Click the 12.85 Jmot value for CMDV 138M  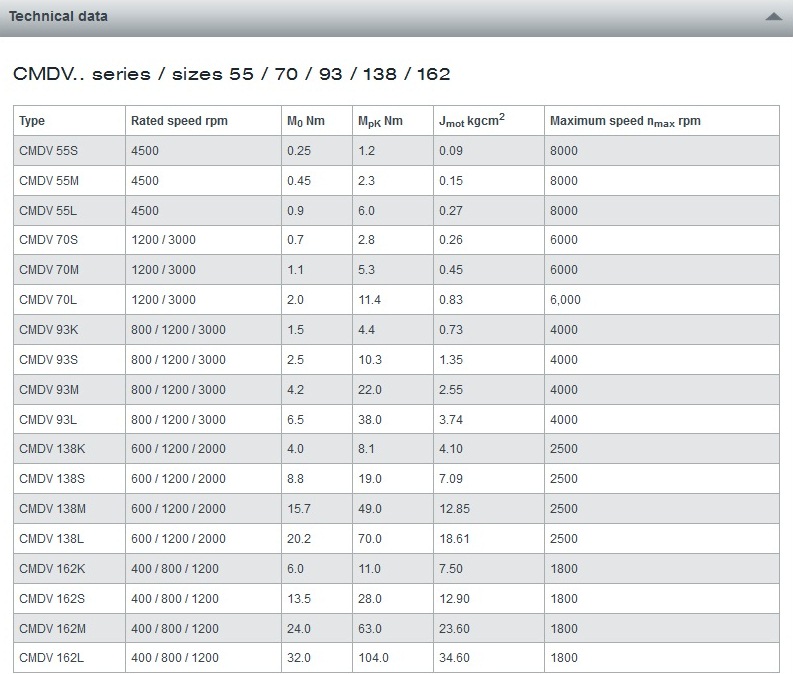[x=454, y=508]
